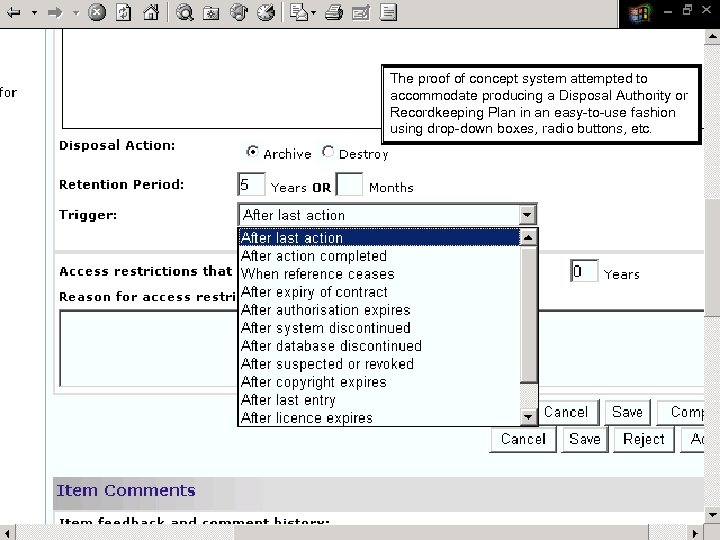Choose 'When reference ceases' trigger
The height and width of the screenshot is (540, 720).
click(x=379, y=274)
